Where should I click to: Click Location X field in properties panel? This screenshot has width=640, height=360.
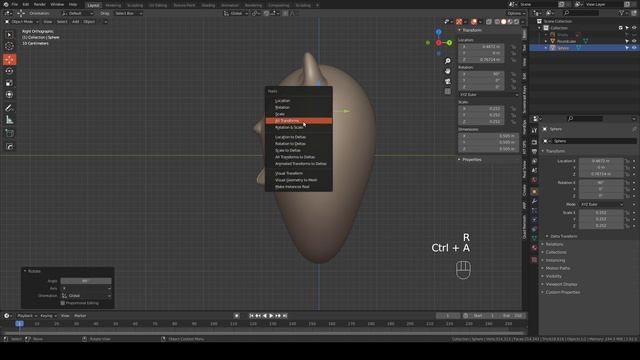[x=601, y=161]
